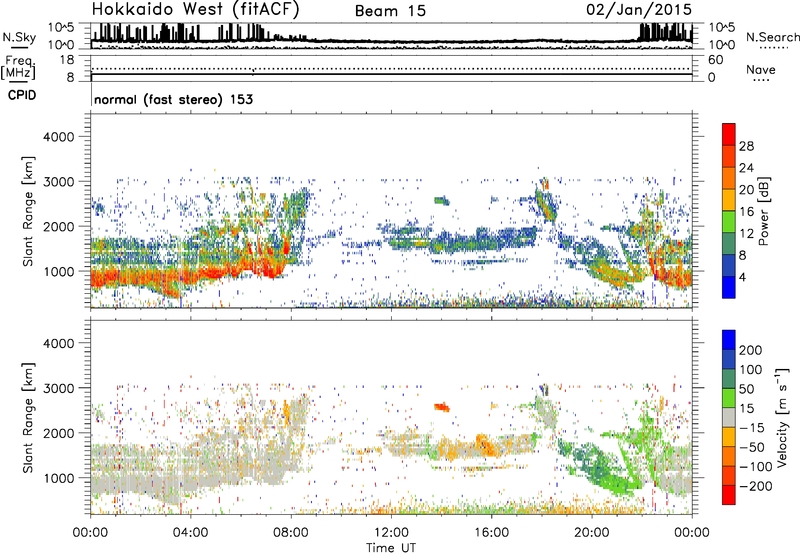Screen dimensions: 800x554
Task: Click the frequency panel '18' tick label
Action: click(67, 60)
